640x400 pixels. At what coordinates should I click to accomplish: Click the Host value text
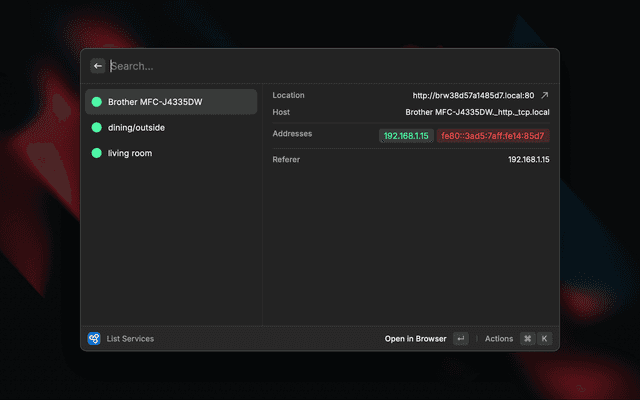pos(477,113)
